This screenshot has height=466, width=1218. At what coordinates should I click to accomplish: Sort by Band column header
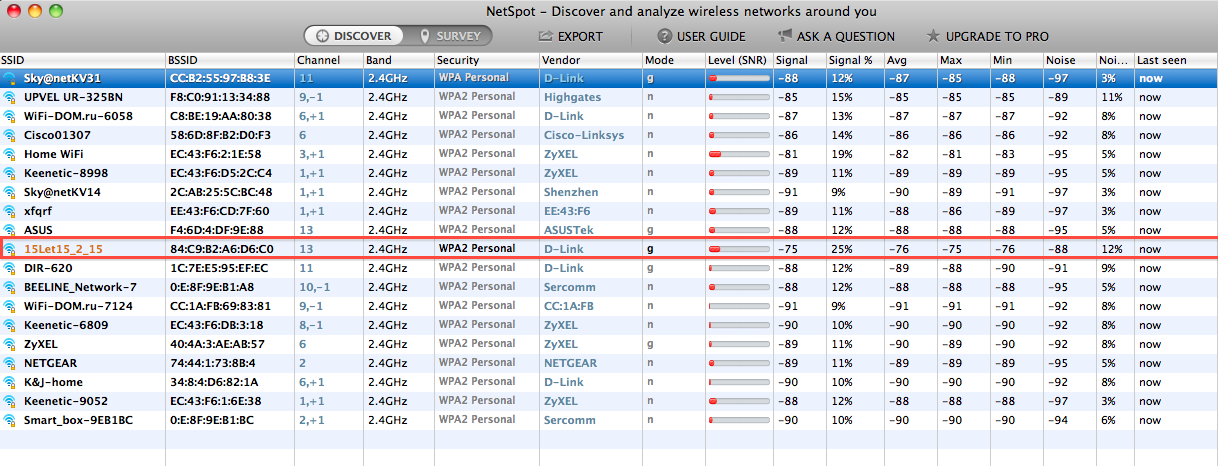point(398,60)
